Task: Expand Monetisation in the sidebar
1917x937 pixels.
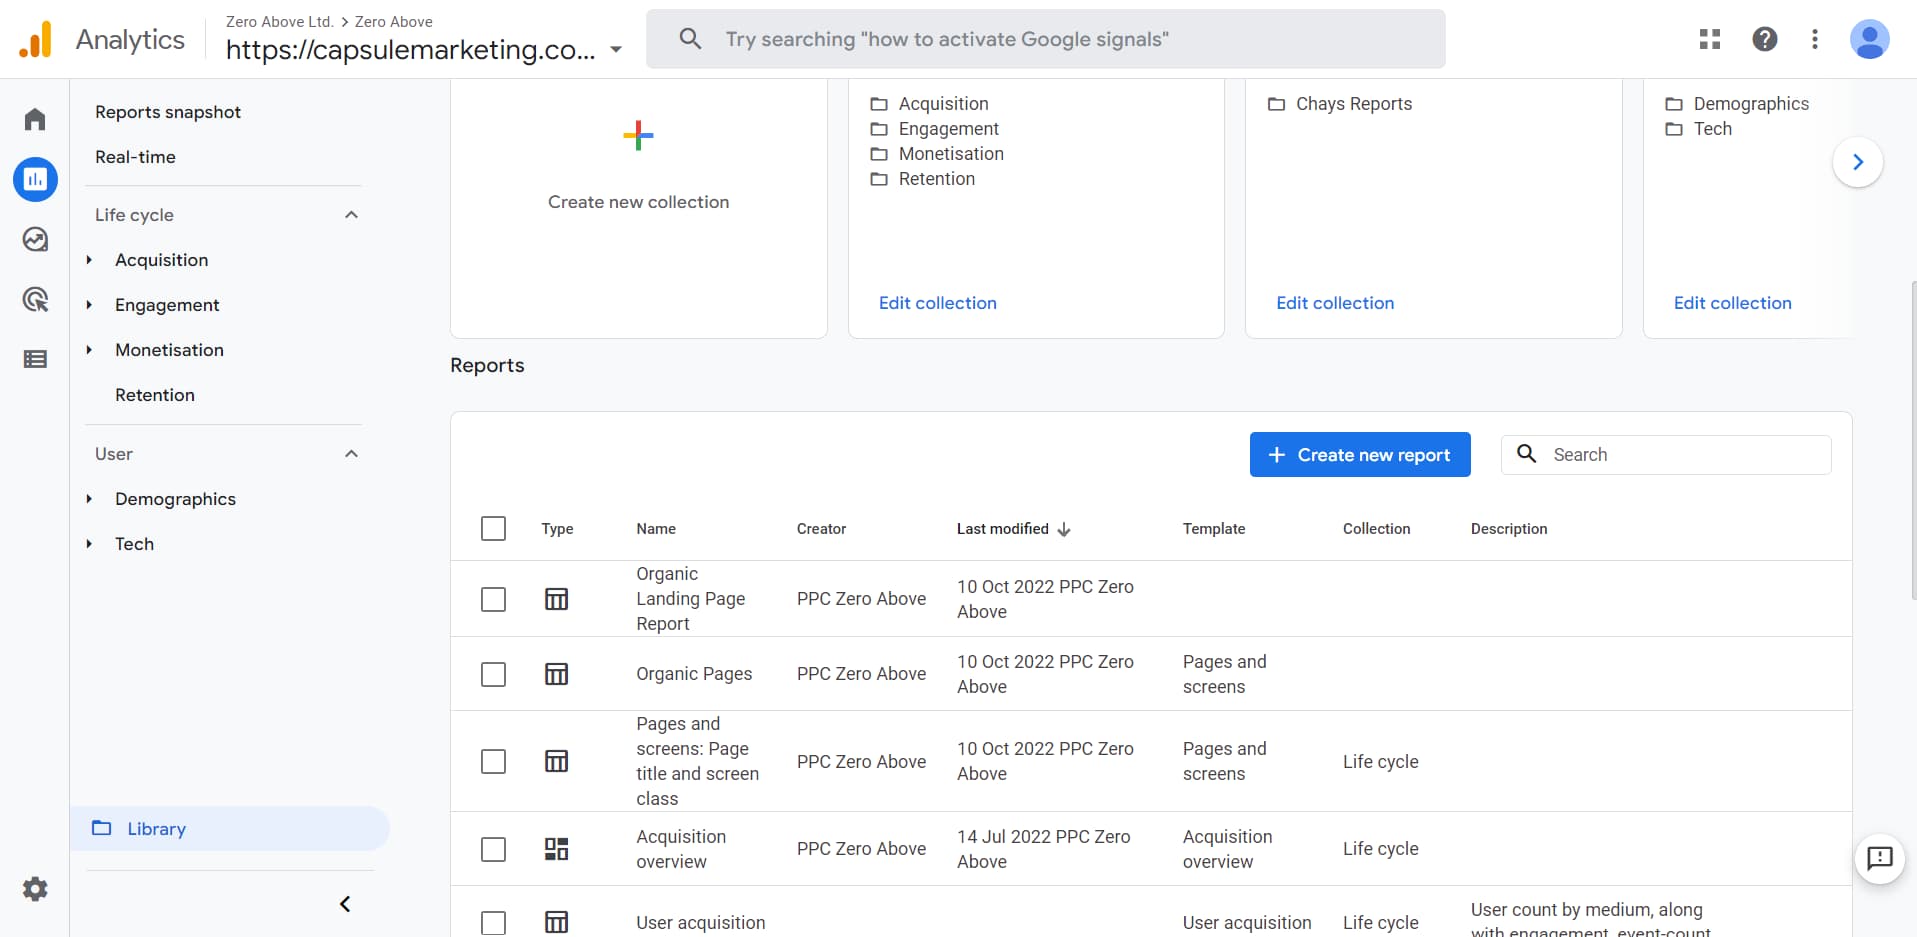Action: tap(89, 350)
